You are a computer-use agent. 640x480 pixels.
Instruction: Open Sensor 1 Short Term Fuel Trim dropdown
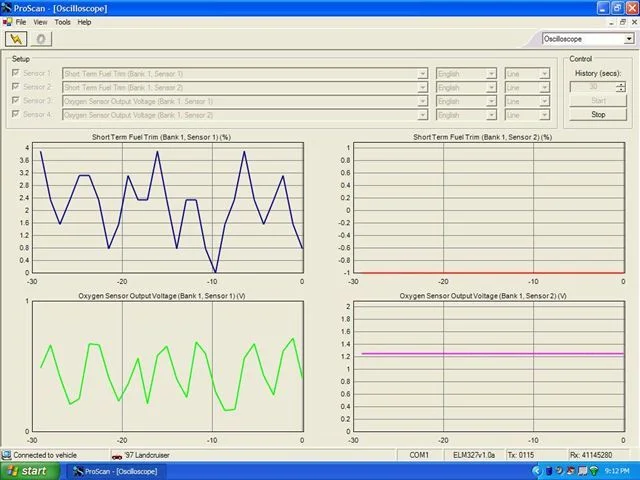[245, 73]
